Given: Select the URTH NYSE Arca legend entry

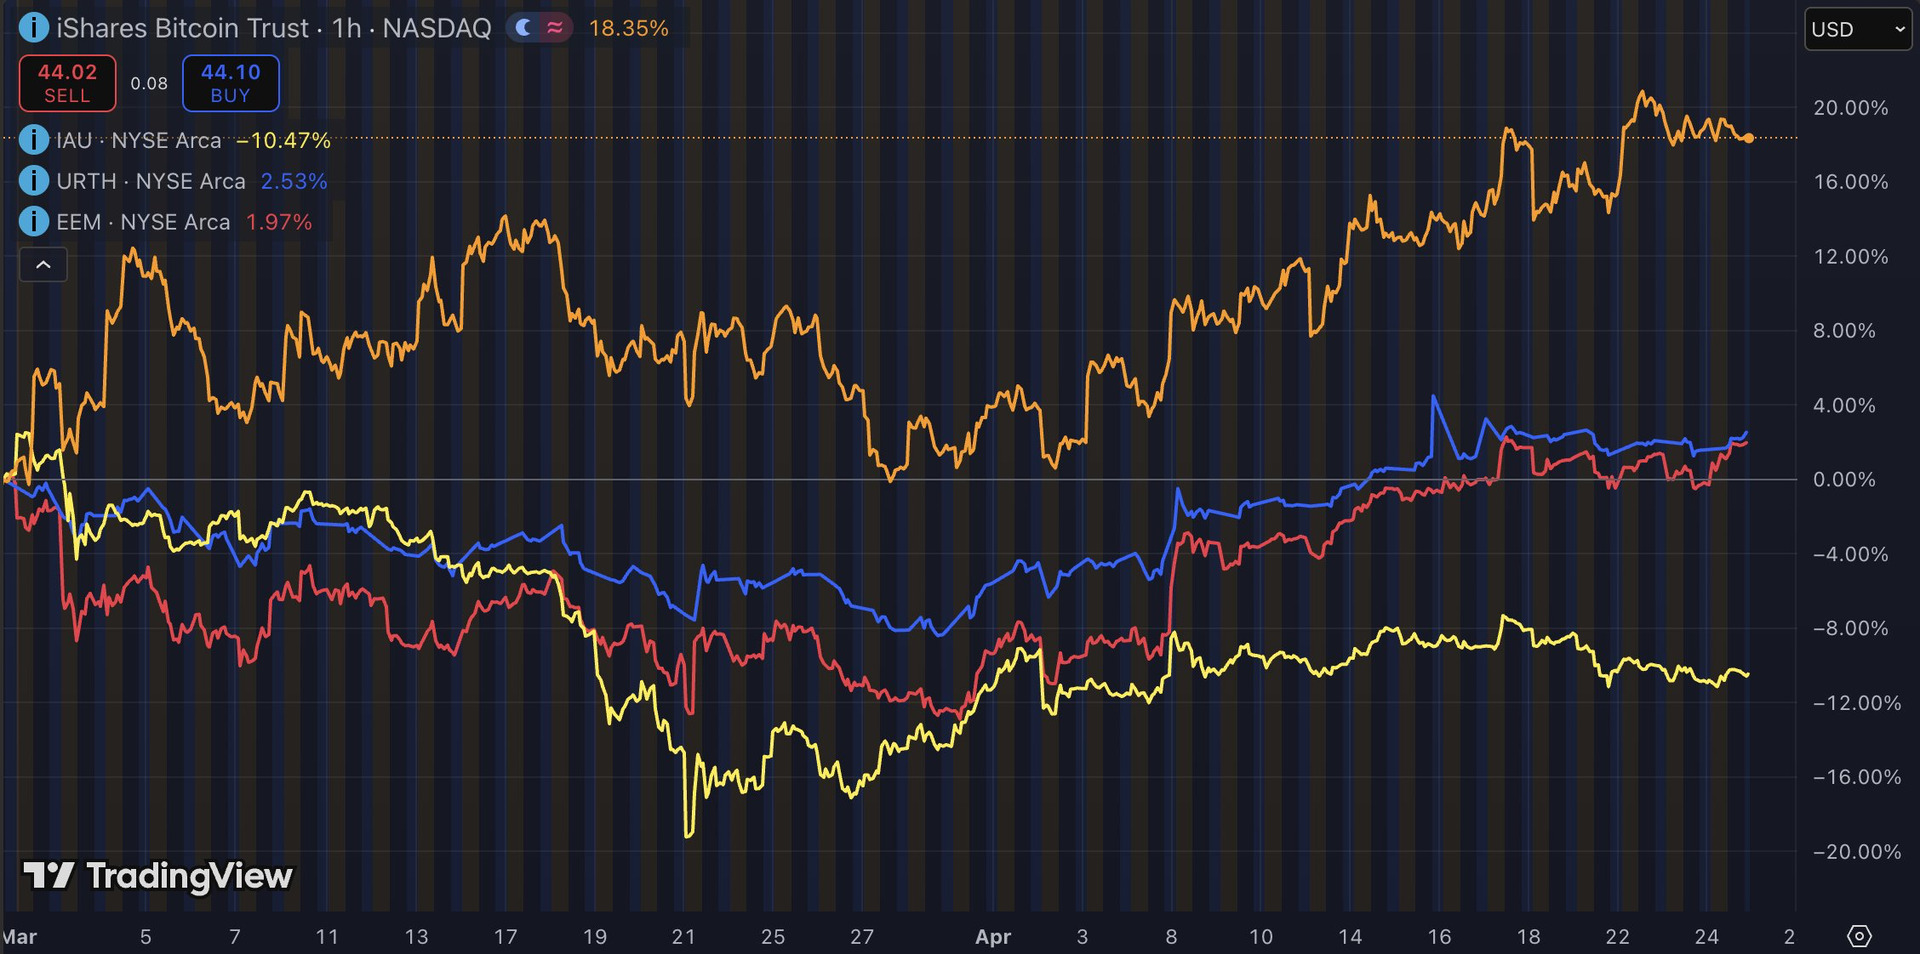Looking at the screenshot, I should pyautogui.click(x=151, y=181).
